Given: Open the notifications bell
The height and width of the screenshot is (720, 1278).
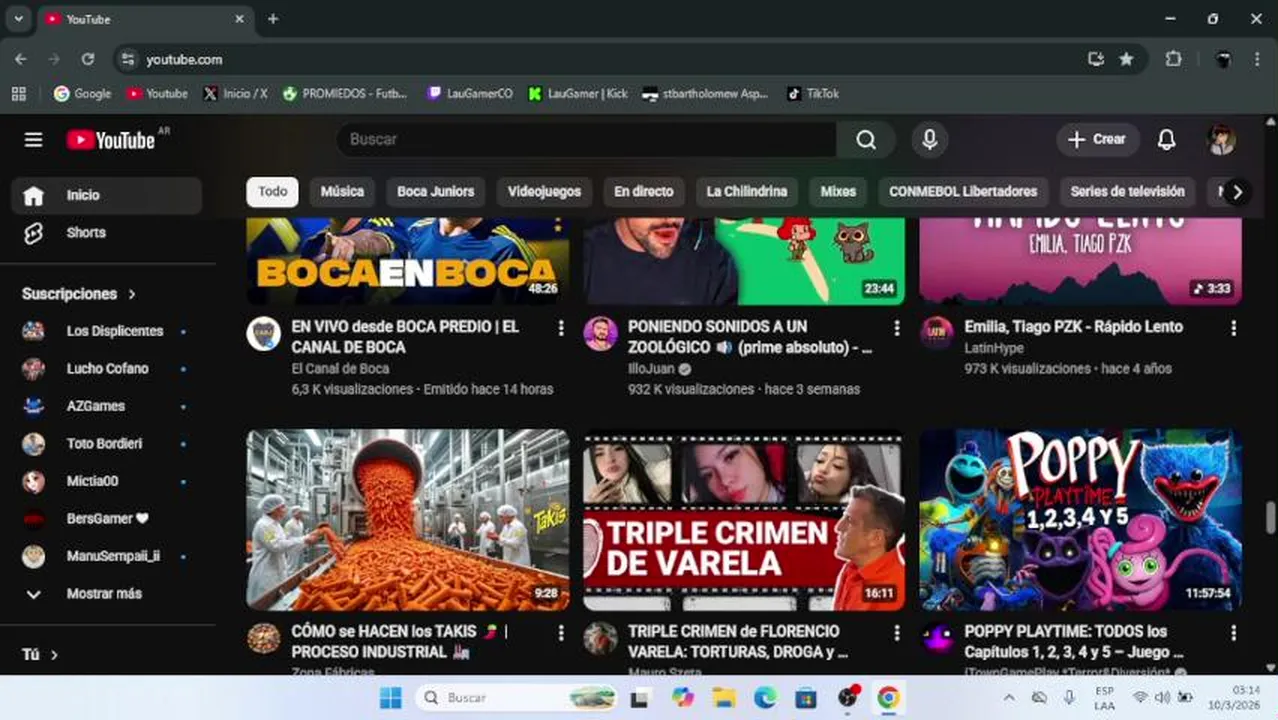Looking at the screenshot, I should [1166, 140].
